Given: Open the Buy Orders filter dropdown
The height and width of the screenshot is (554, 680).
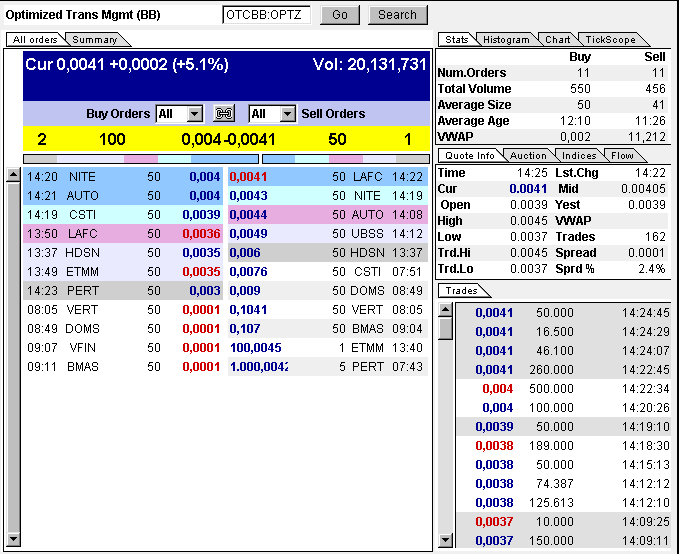Looking at the screenshot, I should [x=194, y=114].
